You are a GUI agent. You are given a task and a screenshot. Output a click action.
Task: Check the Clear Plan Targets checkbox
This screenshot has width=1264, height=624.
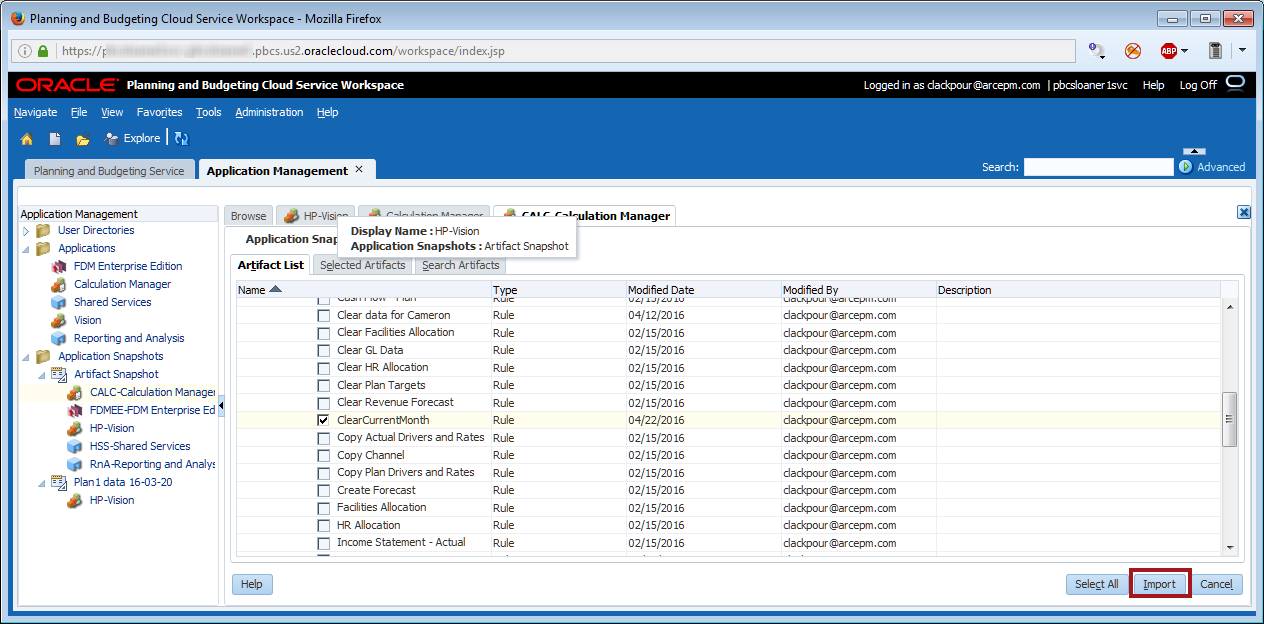323,385
